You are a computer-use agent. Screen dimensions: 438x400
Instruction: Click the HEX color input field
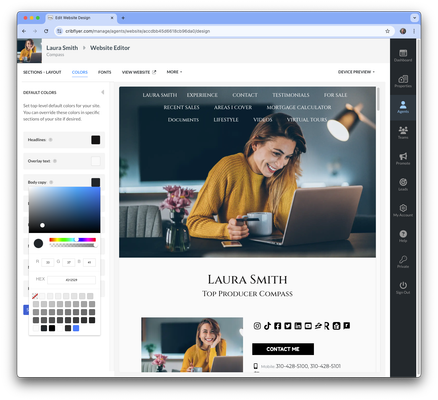(x=71, y=280)
